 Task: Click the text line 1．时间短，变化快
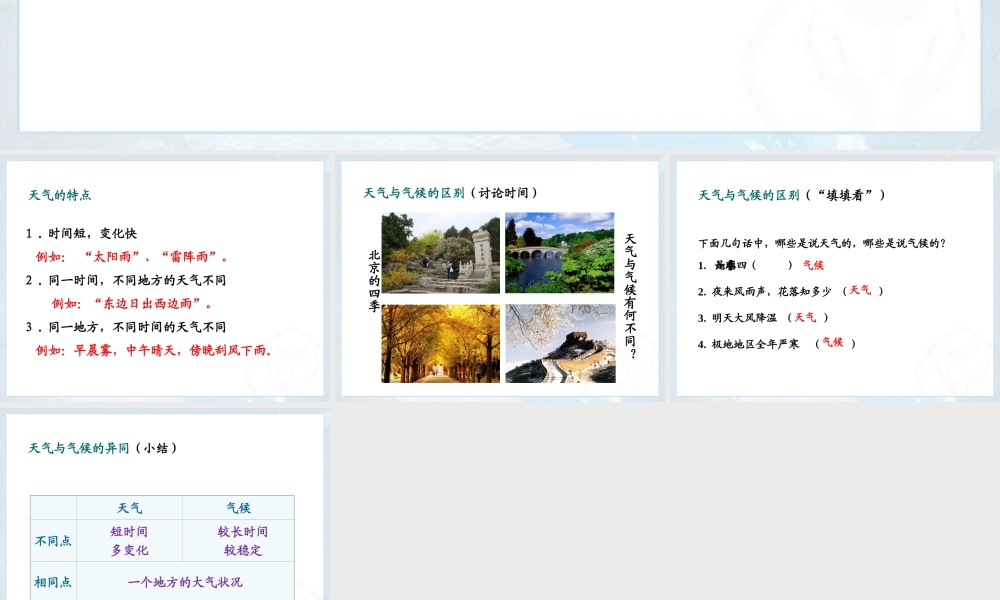[81, 233]
